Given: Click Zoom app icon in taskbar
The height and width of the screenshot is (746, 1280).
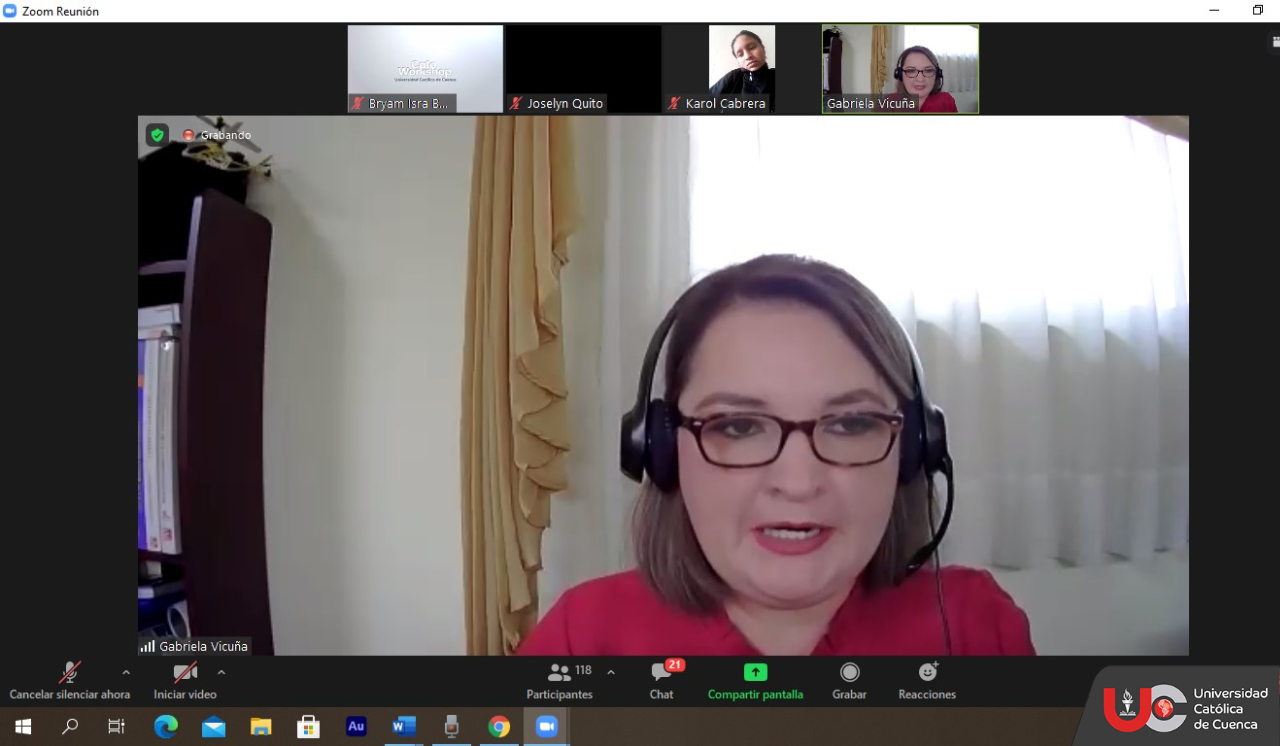Looking at the screenshot, I should [547, 727].
